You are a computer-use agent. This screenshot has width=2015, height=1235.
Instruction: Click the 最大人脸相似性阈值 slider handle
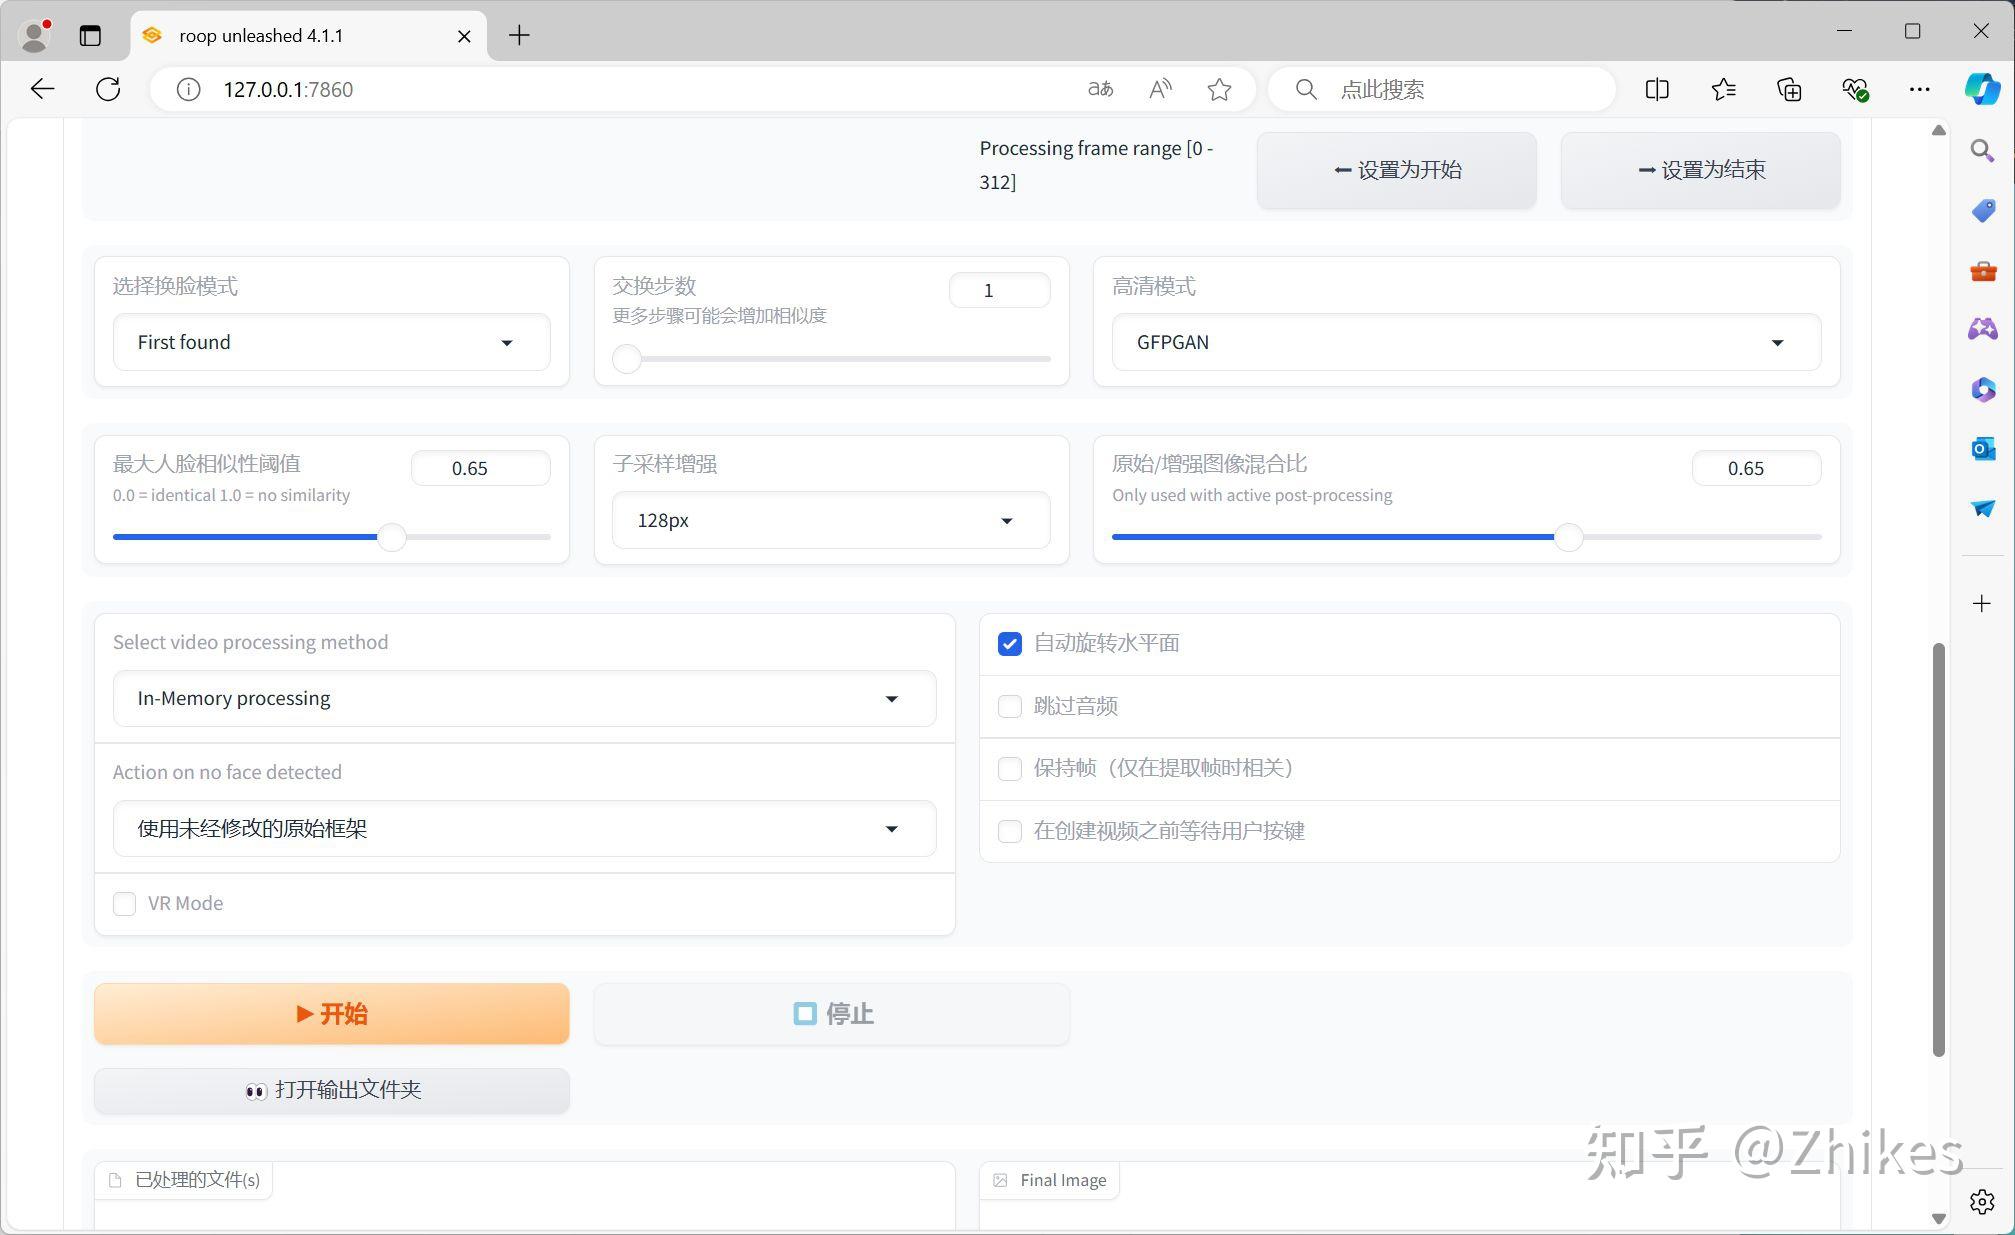coord(391,537)
